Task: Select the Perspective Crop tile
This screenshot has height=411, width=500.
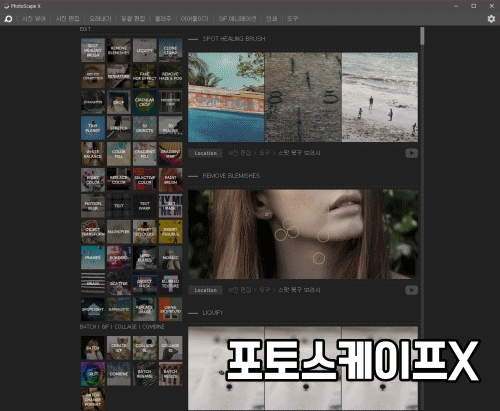Action: point(170,102)
